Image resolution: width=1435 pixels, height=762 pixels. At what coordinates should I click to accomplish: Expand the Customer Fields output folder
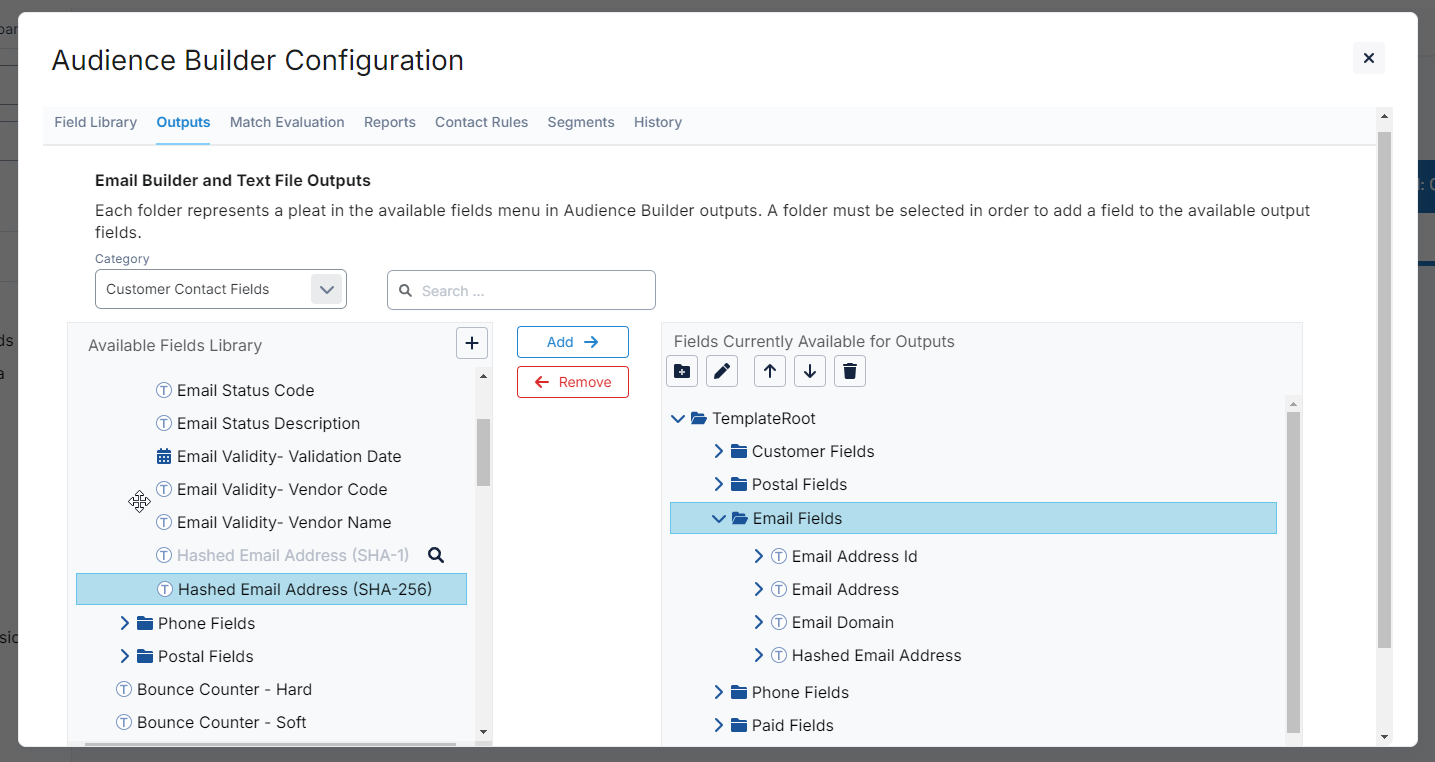(718, 451)
